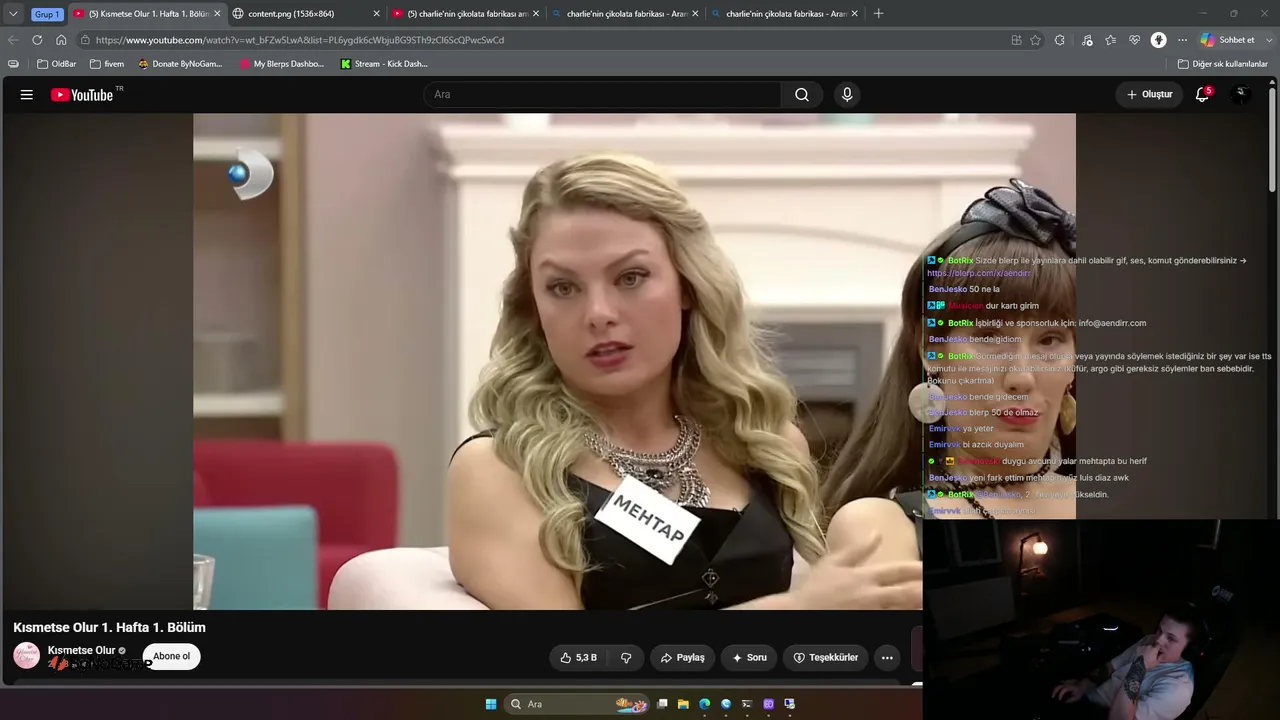The image size is (1280, 720).
Task: Reload the page
Action: [37, 40]
